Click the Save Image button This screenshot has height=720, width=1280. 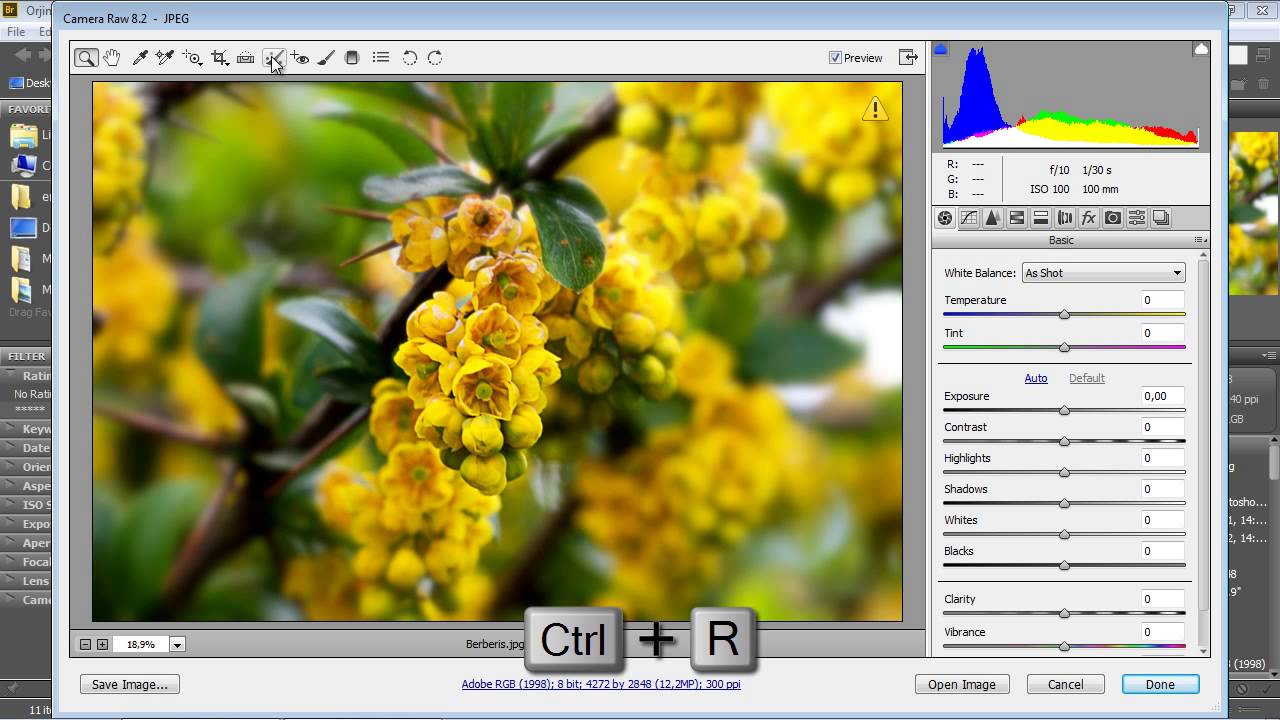coord(130,684)
